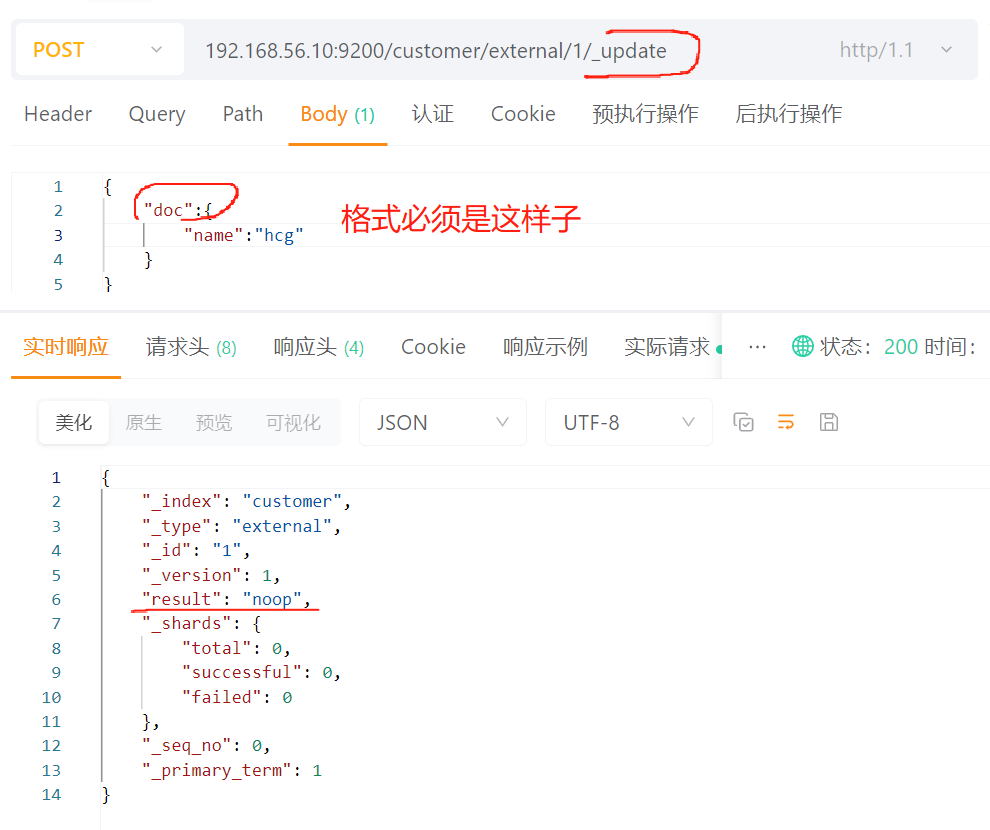Click the "_type": "external" response line
This screenshot has width=990, height=830.
point(241,526)
